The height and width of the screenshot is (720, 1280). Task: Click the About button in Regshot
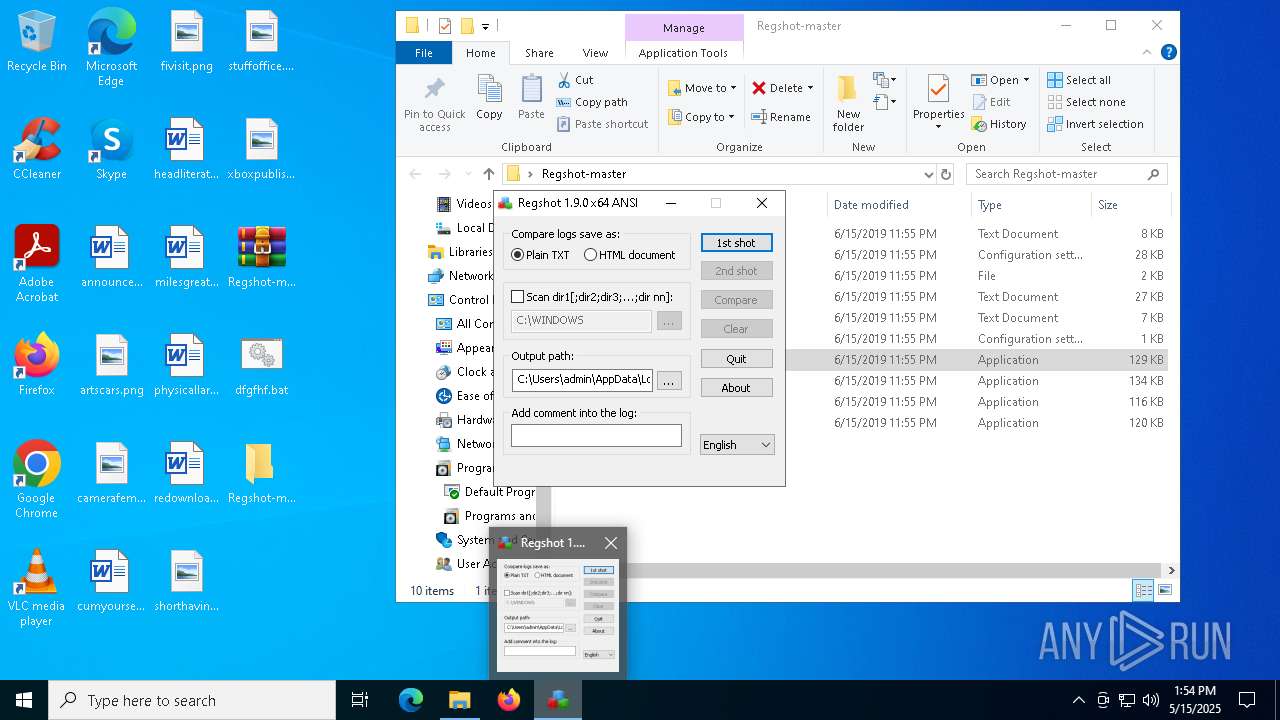tap(736, 388)
